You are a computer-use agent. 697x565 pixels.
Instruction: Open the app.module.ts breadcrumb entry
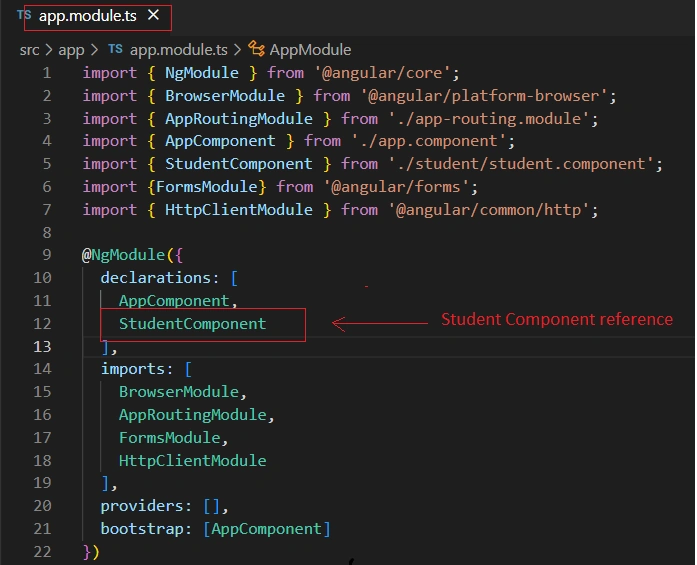(x=179, y=50)
